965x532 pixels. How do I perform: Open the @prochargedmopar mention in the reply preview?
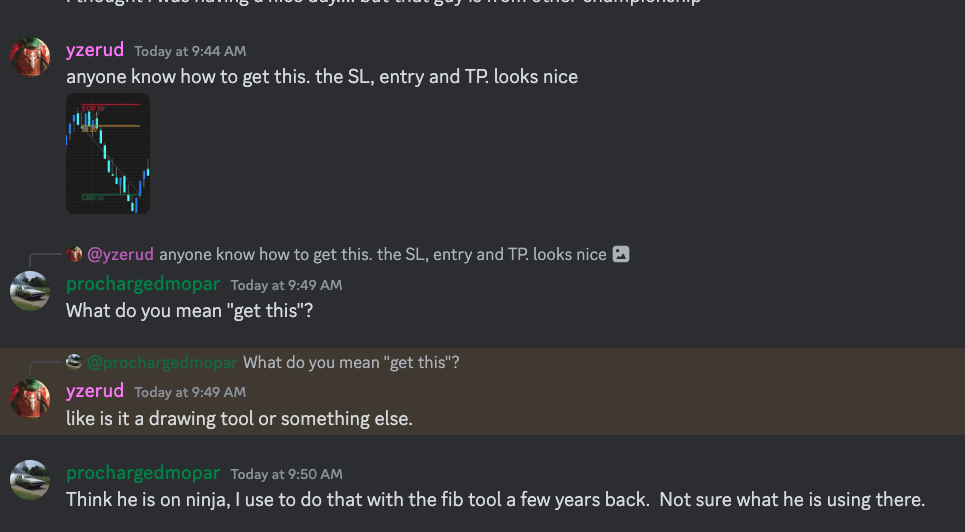pos(170,362)
